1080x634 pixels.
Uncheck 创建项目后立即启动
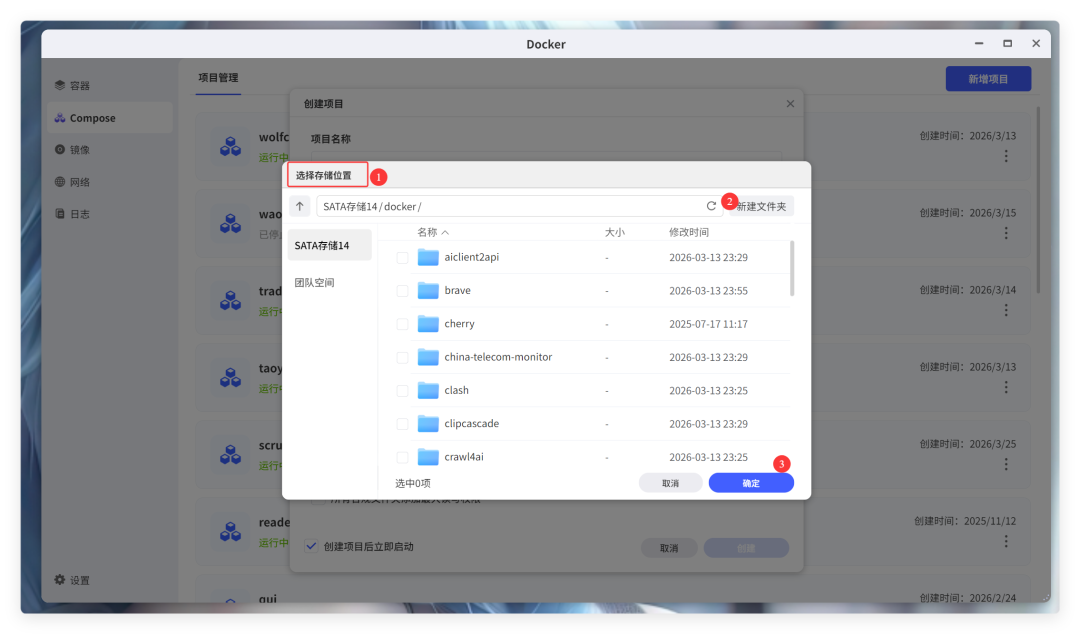click(x=311, y=546)
